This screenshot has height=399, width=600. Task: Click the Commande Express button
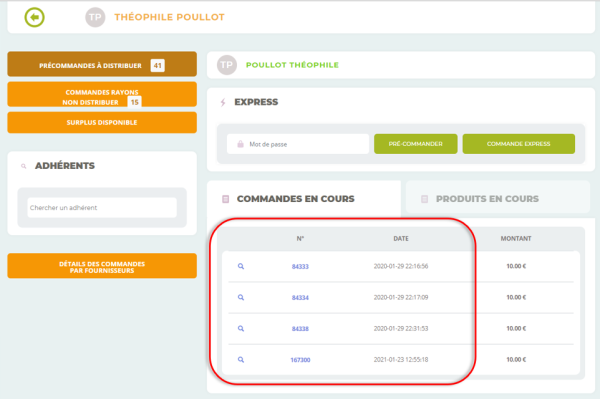(x=518, y=144)
